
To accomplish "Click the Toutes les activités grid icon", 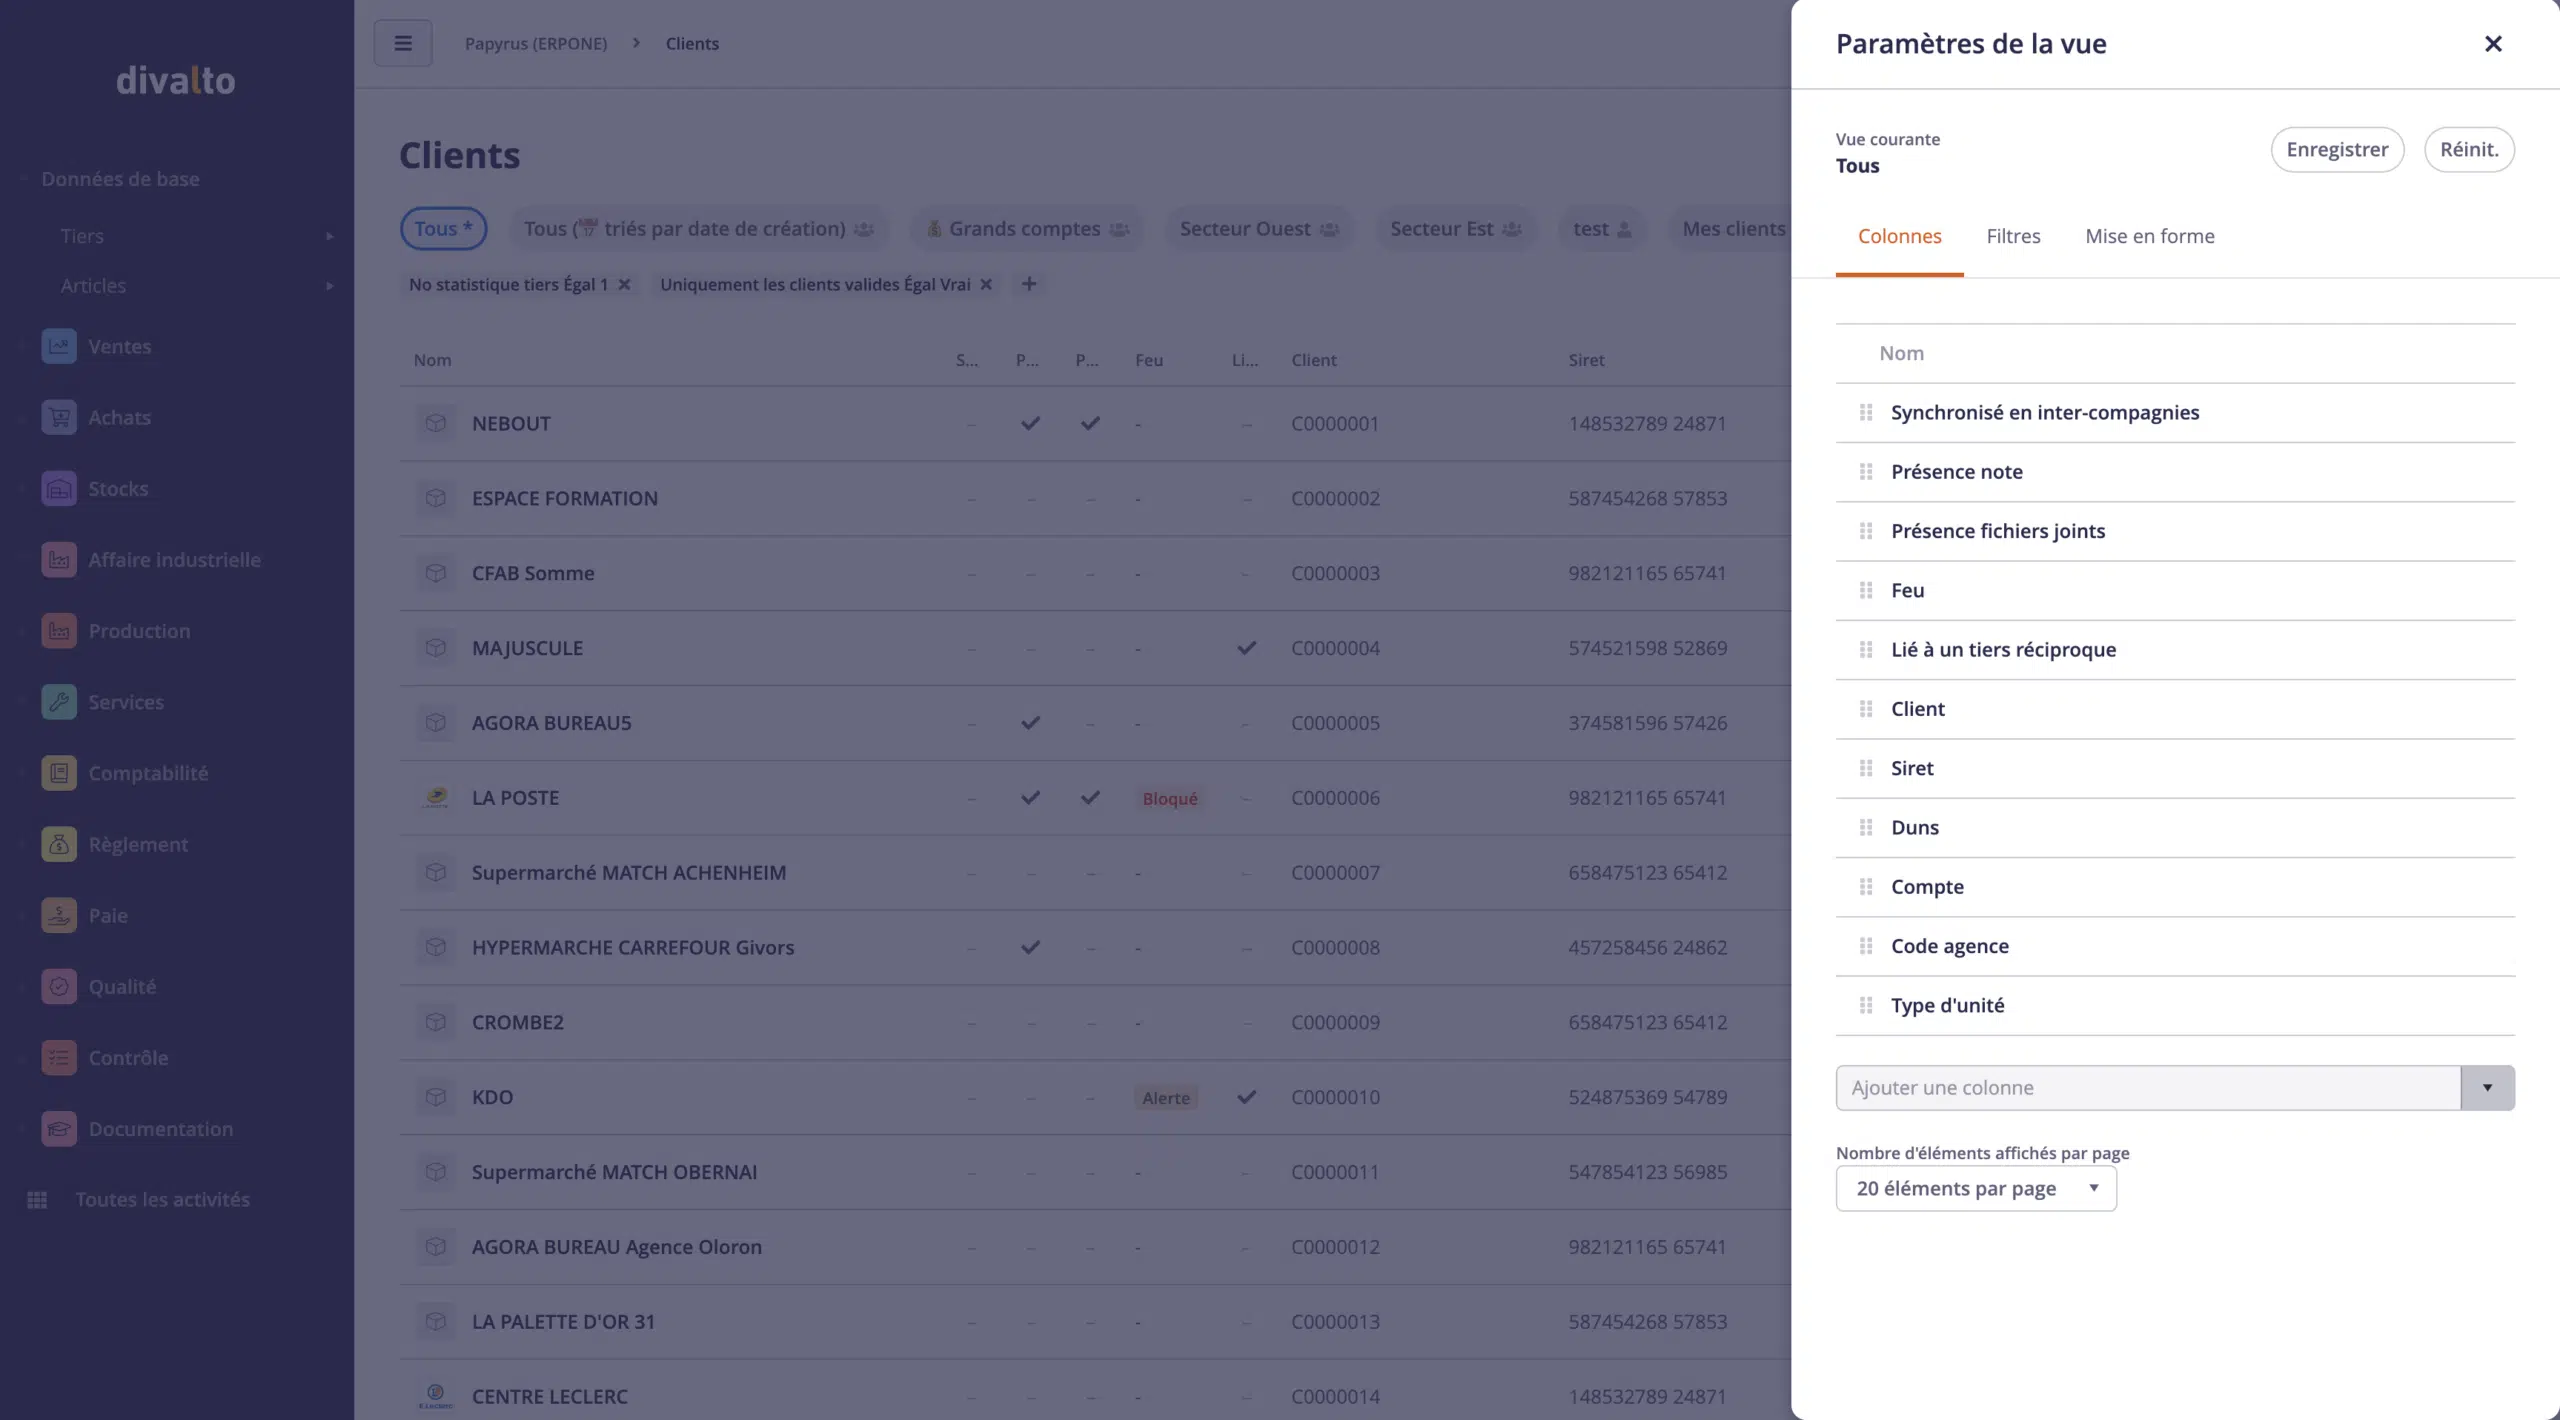I will [37, 1199].
